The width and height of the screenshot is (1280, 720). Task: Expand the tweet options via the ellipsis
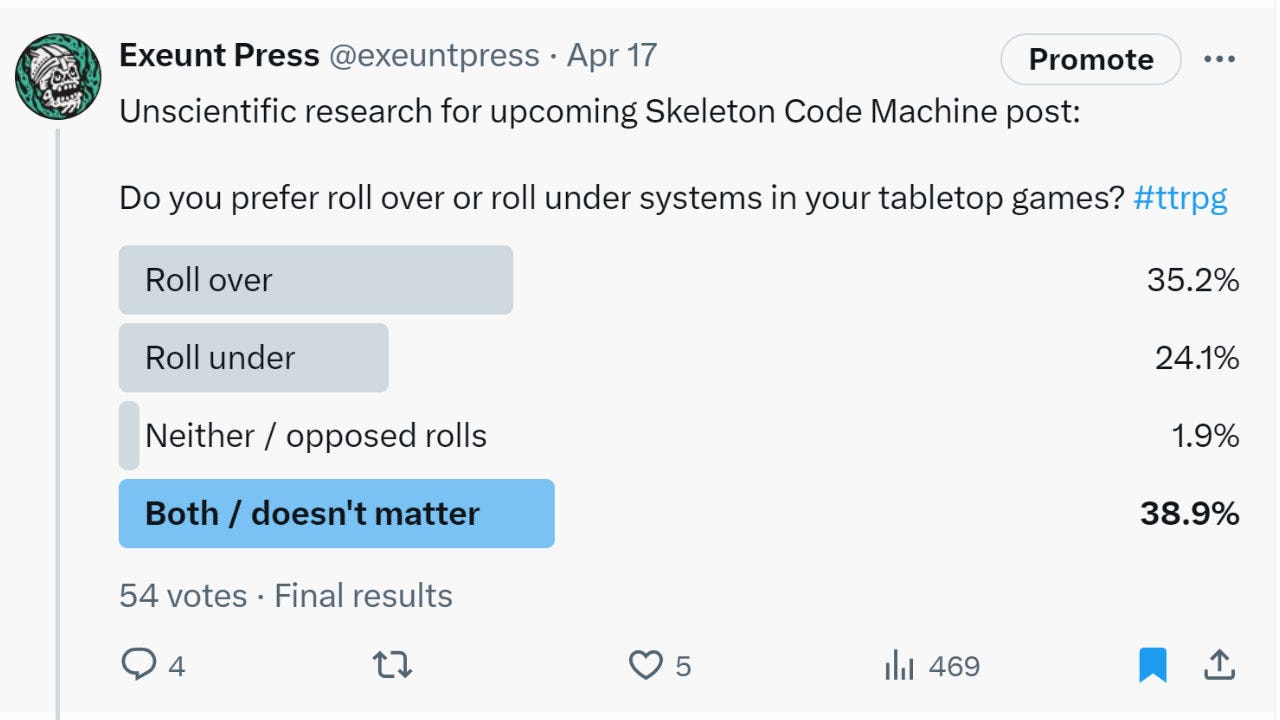pyautogui.click(x=1219, y=58)
